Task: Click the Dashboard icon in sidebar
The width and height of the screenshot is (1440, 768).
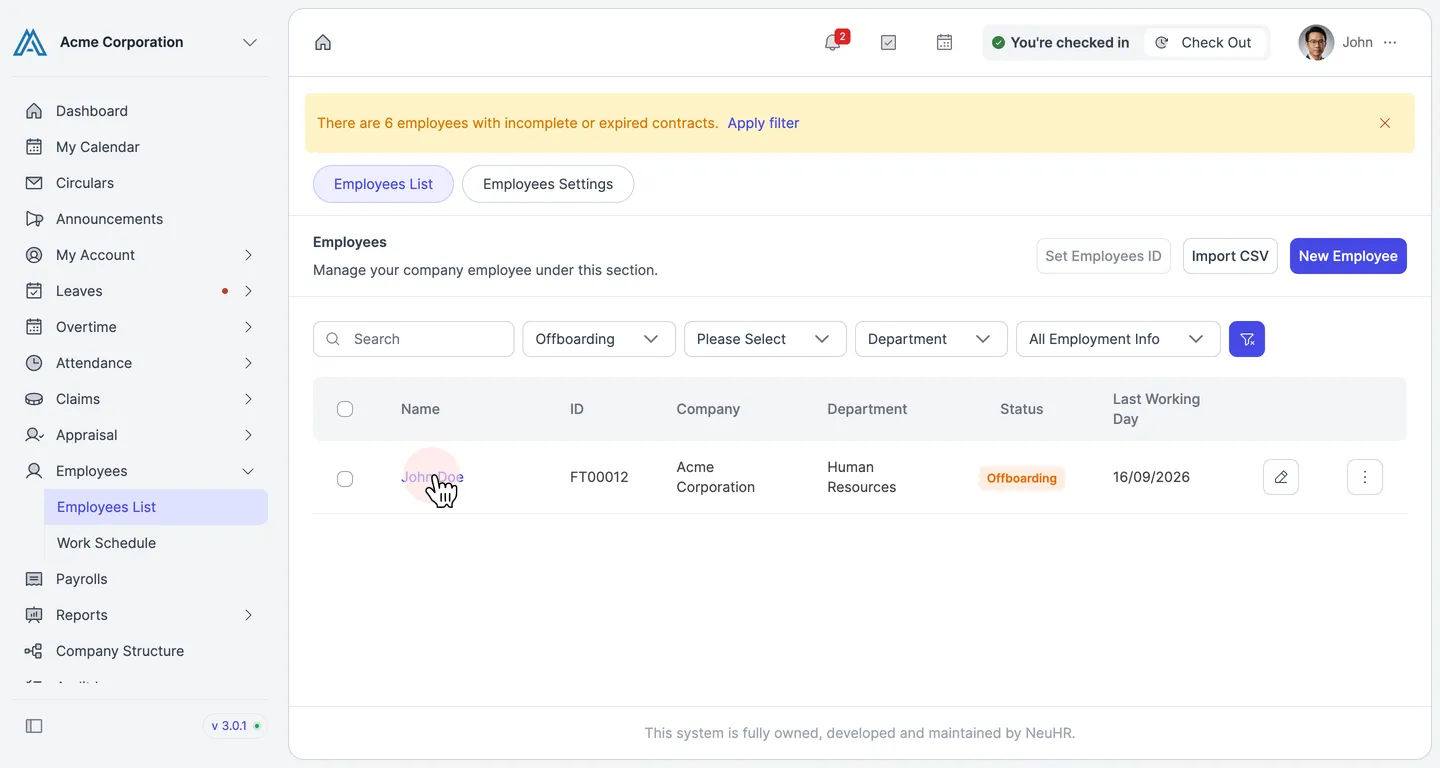Action: [34, 111]
